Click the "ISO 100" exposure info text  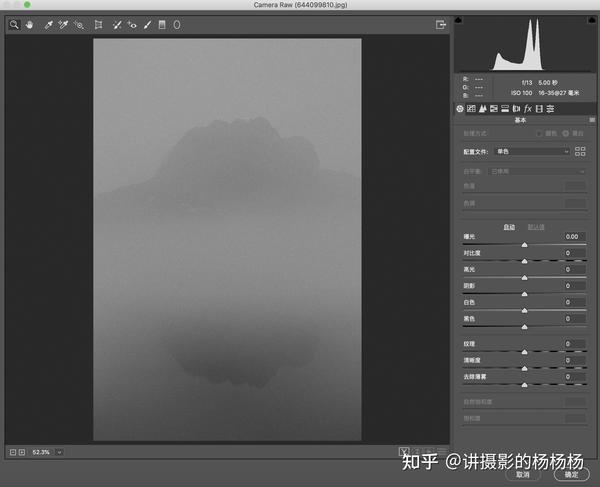(x=522, y=93)
